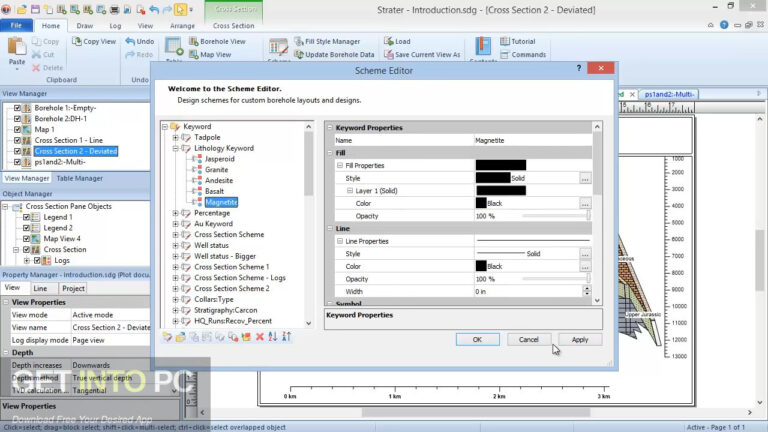This screenshot has width=768, height=432.
Task: Expand the Percentage scheme node
Action: (175, 213)
